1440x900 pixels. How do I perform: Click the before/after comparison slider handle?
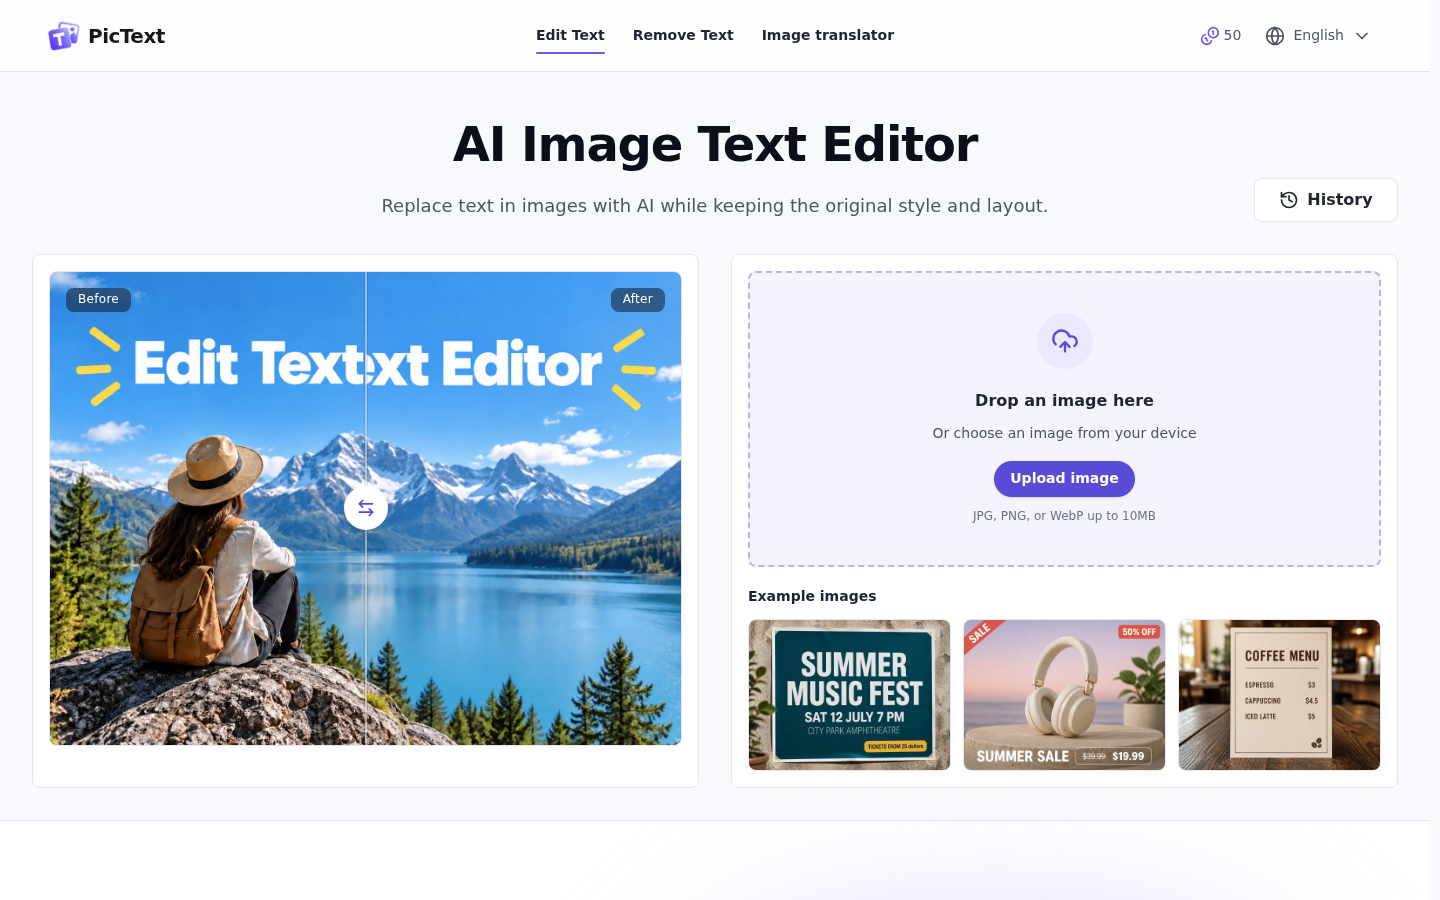[x=366, y=508]
